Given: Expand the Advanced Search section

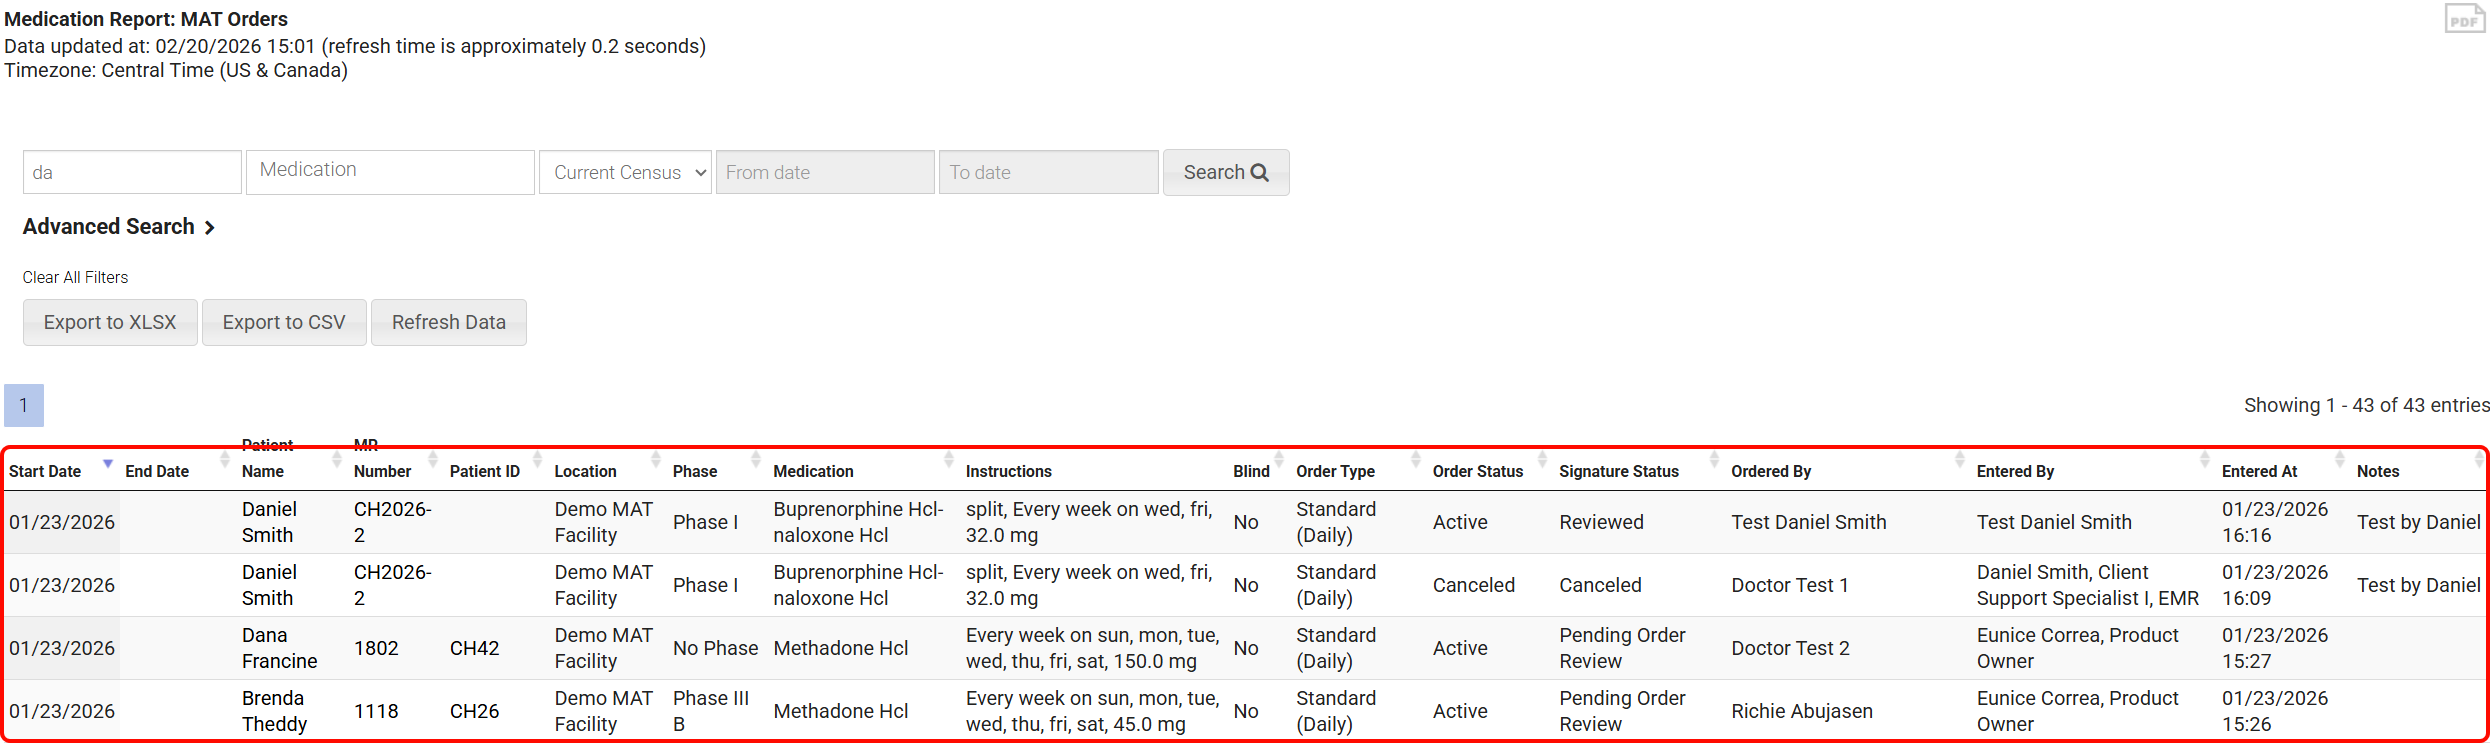Looking at the screenshot, I should click(118, 227).
